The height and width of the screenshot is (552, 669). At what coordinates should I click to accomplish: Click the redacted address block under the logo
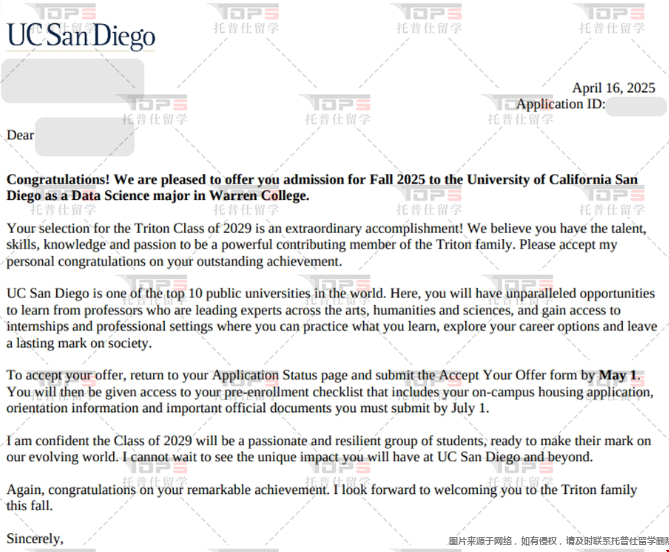pos(73,81)
